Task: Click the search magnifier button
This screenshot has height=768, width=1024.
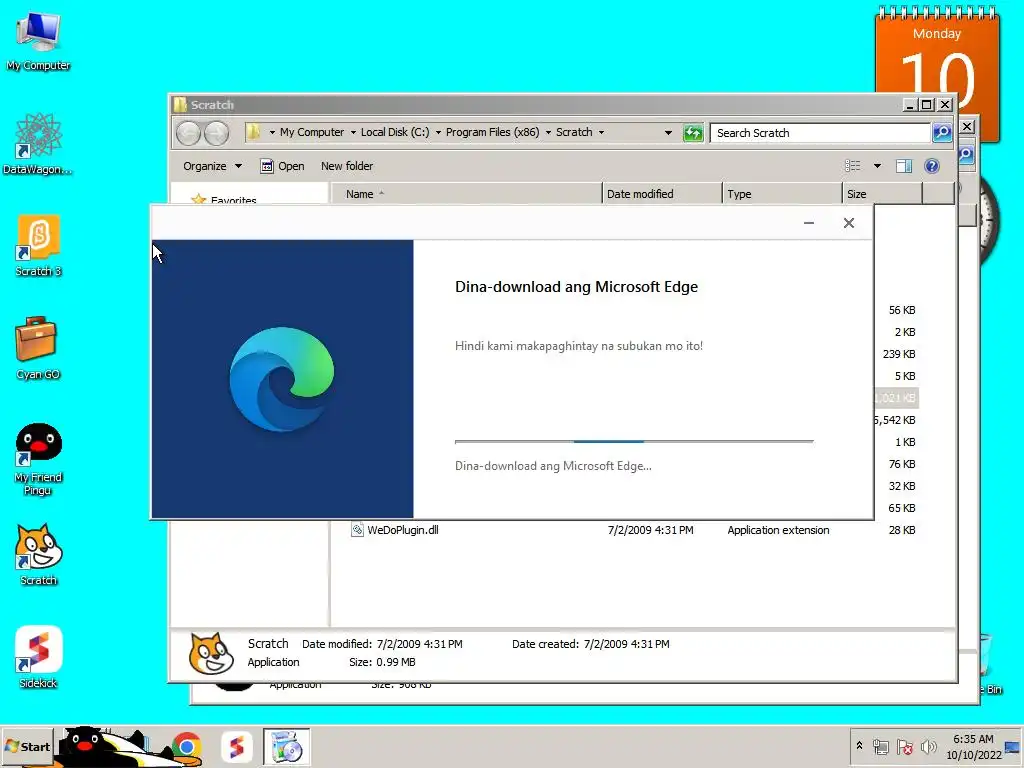Action: [x=942, y=133]
